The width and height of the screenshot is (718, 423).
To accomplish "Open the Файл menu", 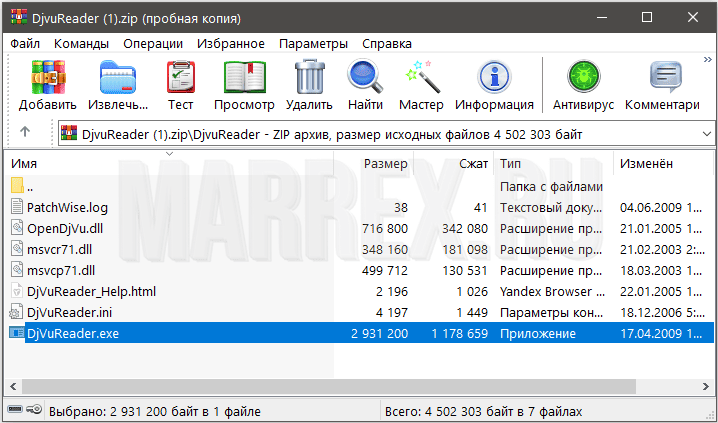I will (25, 44).
